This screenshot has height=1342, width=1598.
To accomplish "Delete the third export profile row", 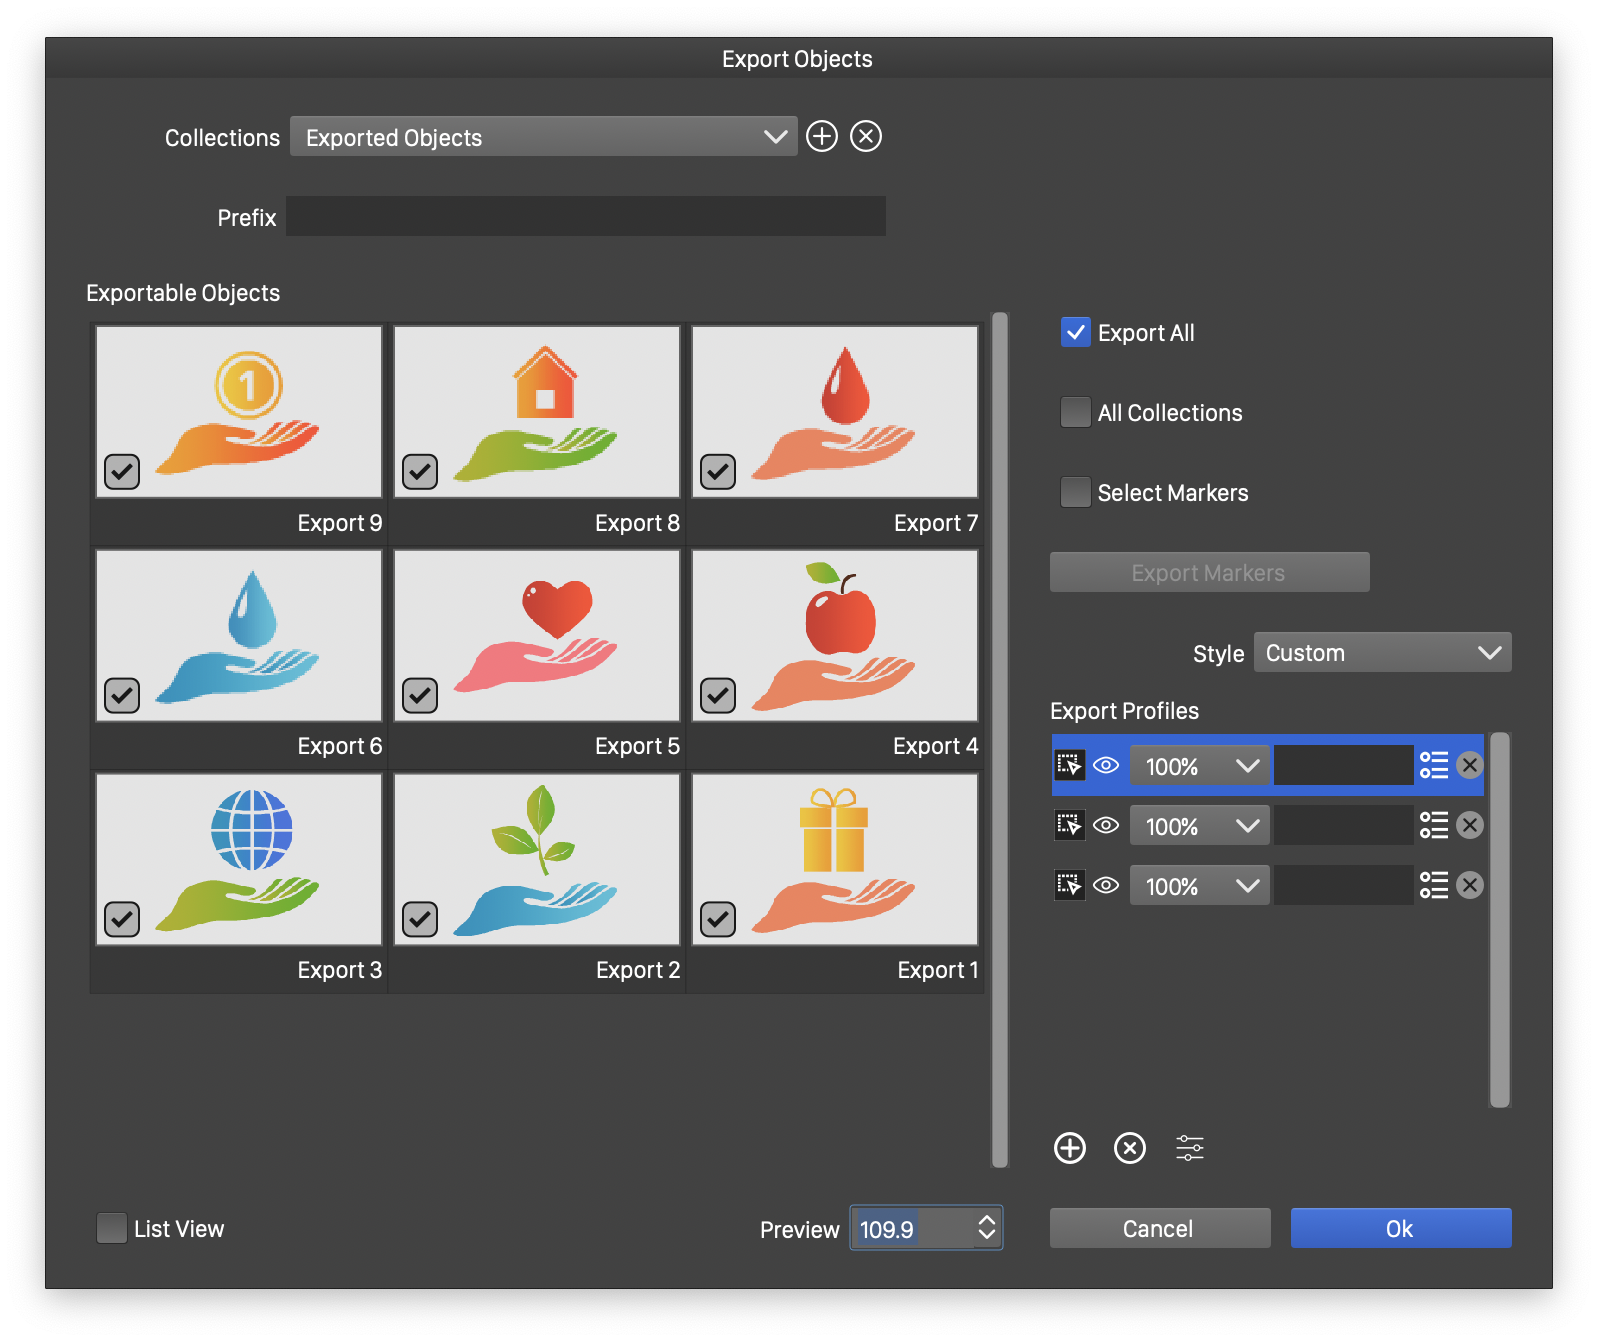I will click(1469, 886).
